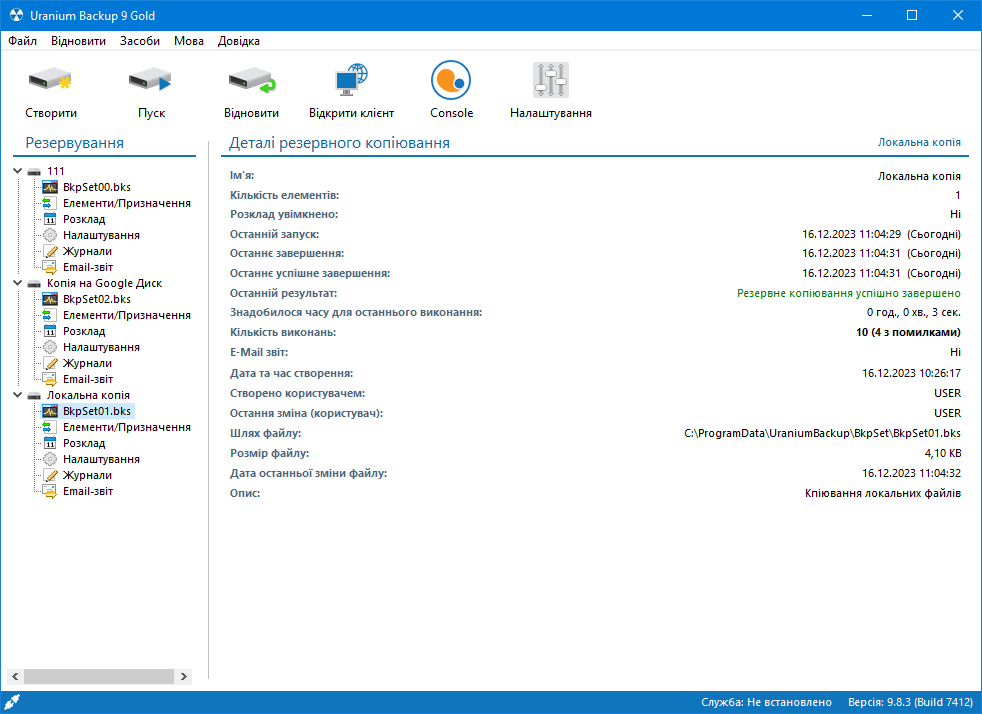Click the Пуск run backup icon
This screenshot has width=982, height=714.
tap(150, 80)
